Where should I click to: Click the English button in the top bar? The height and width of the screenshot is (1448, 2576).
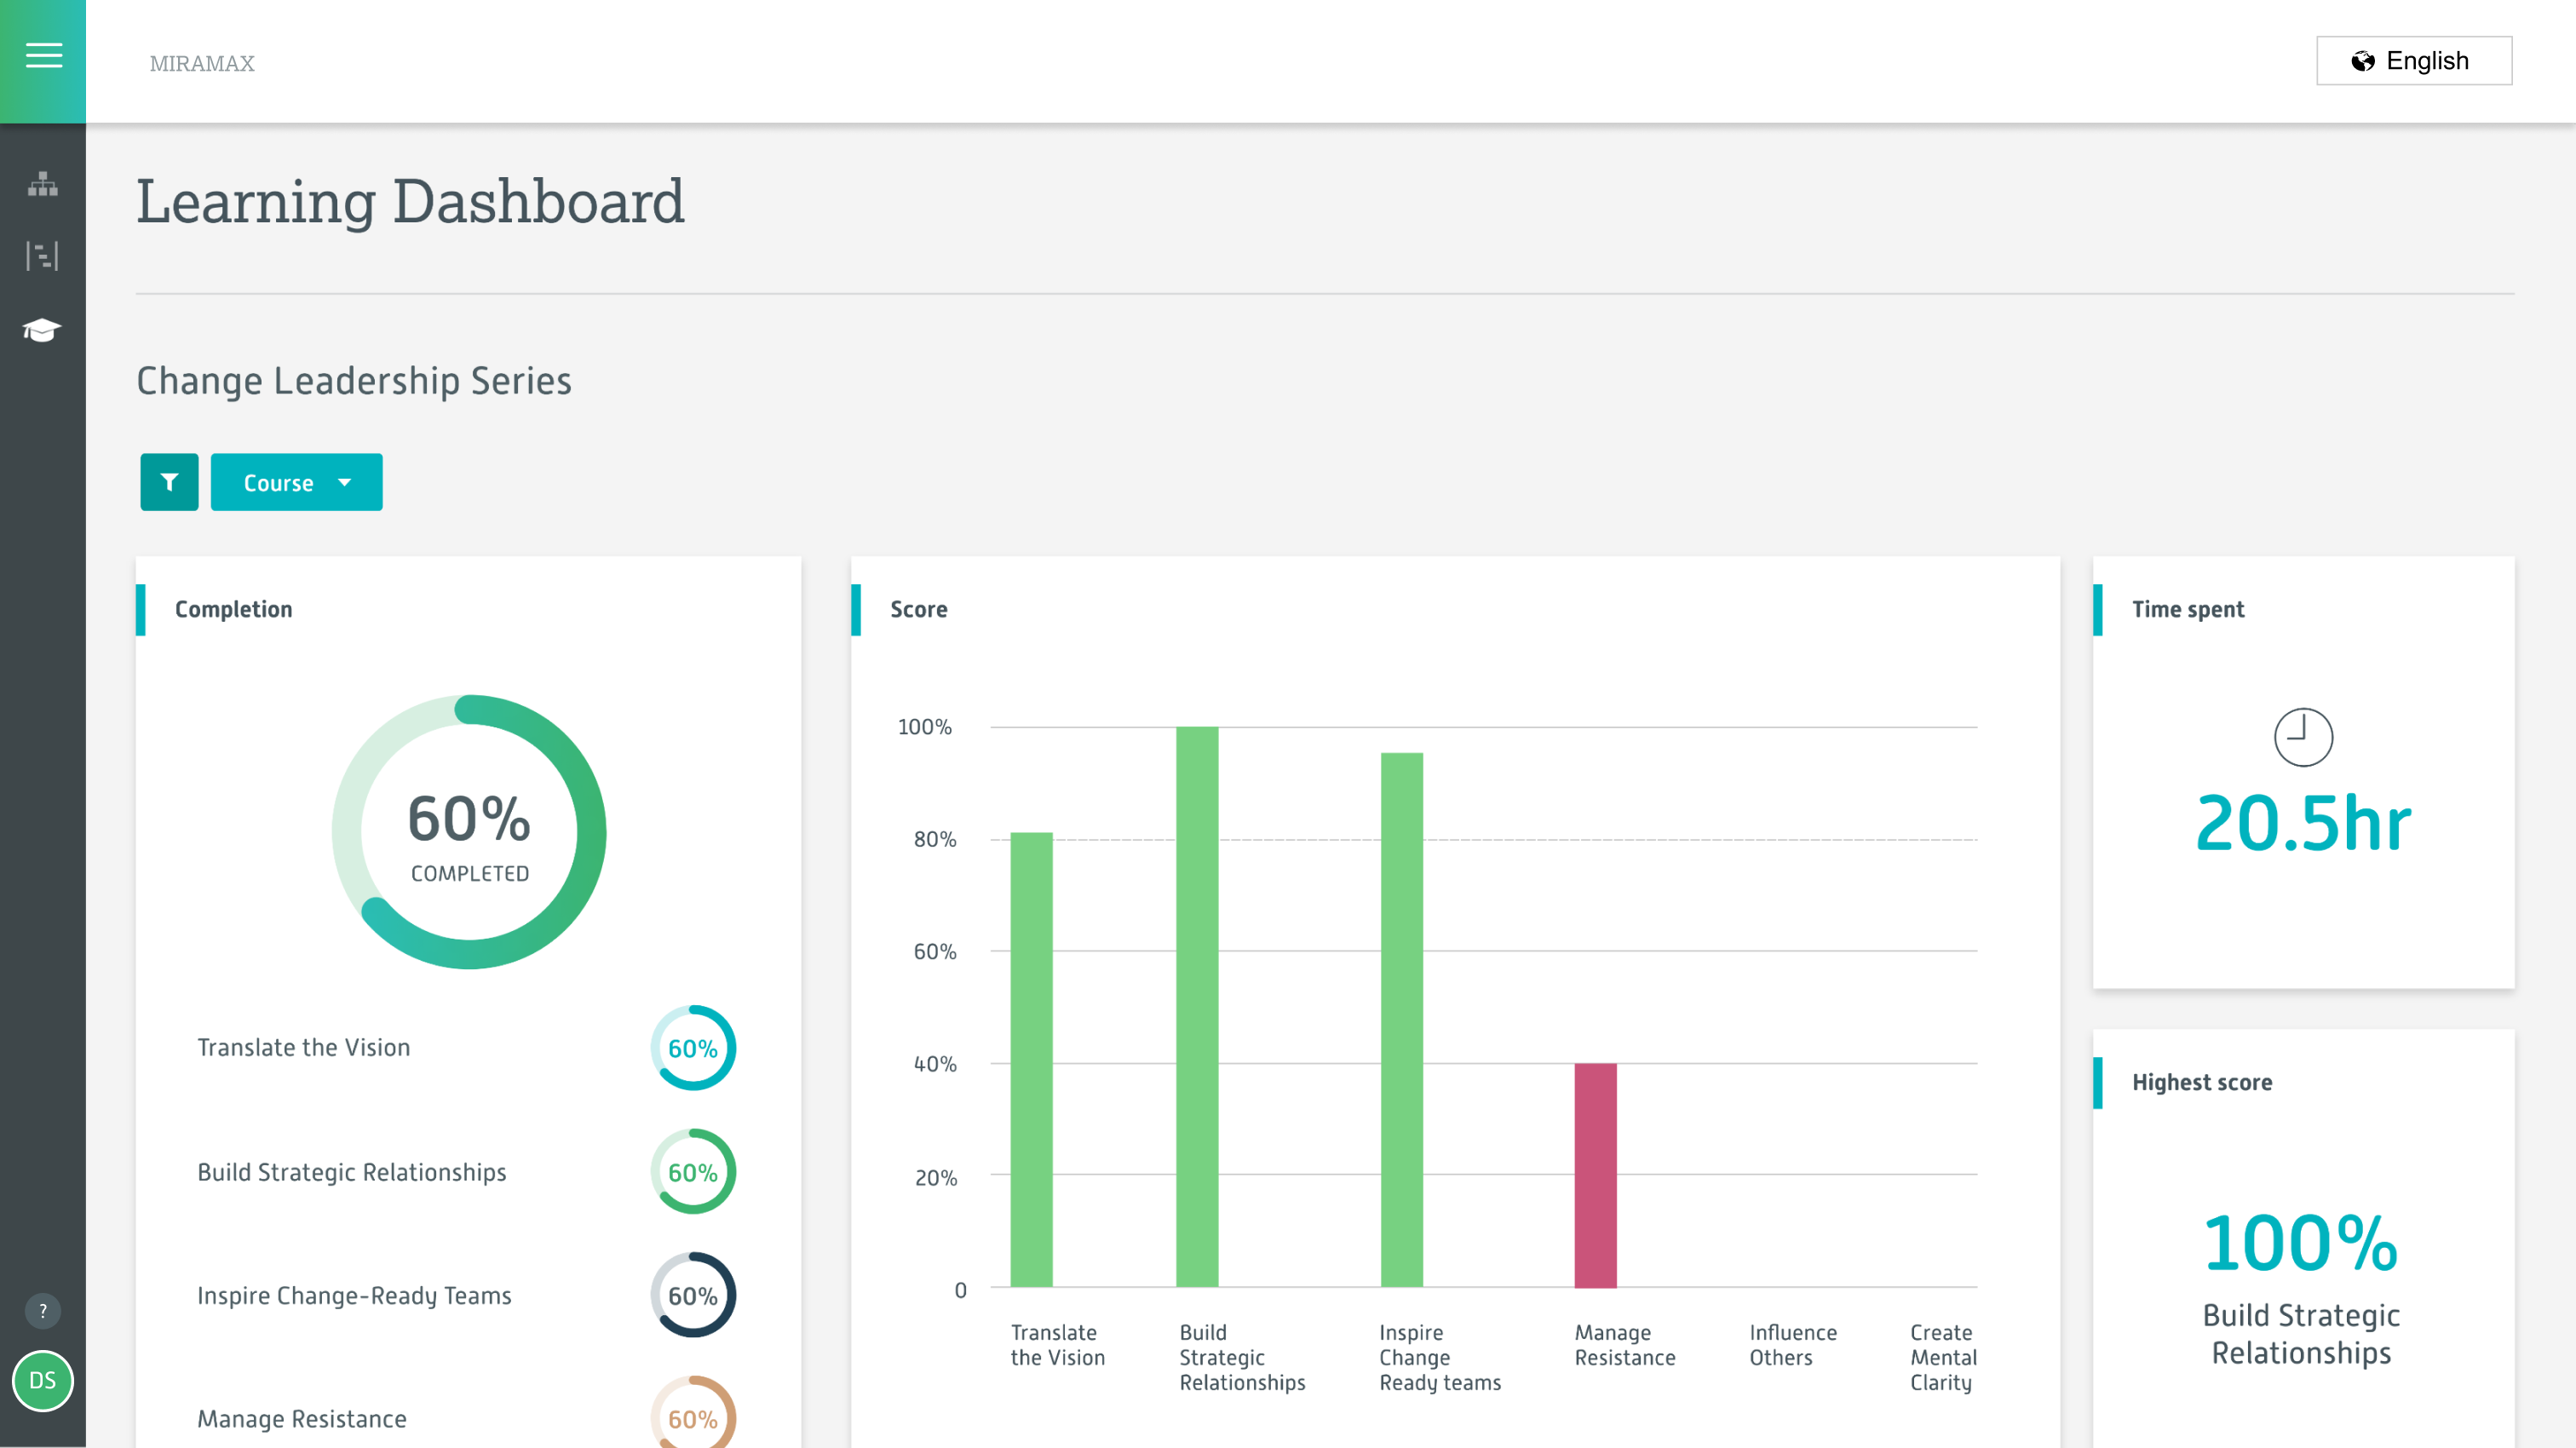pyautogui.click(x=2414, y=60)
